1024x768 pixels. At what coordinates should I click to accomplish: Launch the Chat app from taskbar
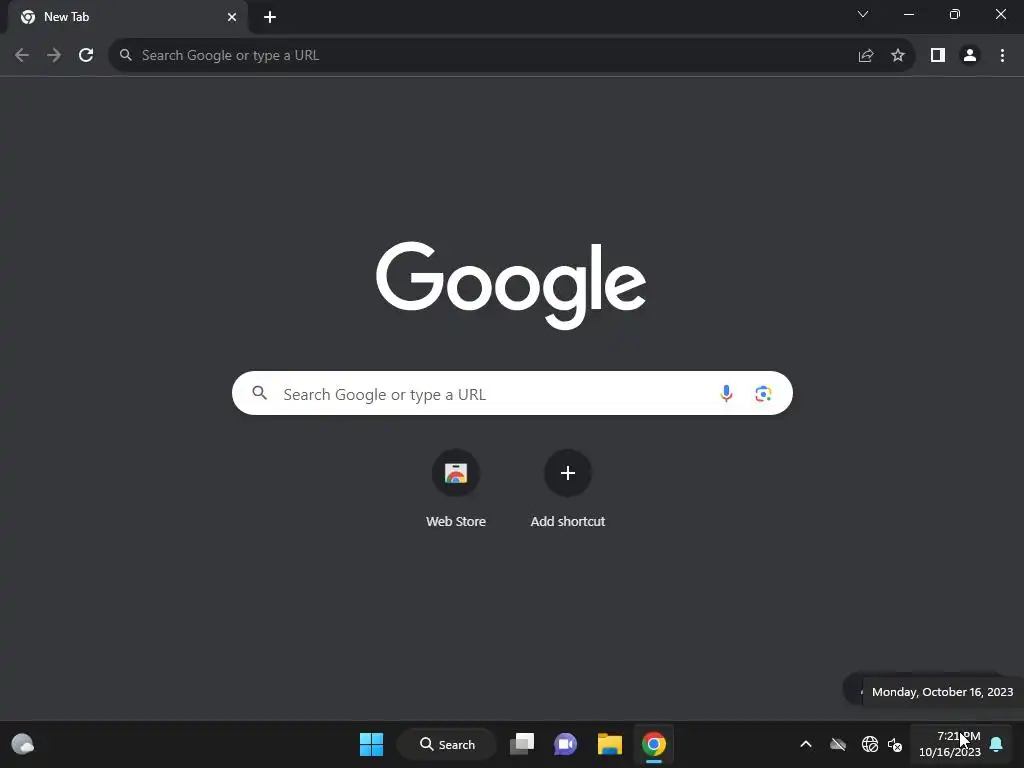tap(566, 744)
